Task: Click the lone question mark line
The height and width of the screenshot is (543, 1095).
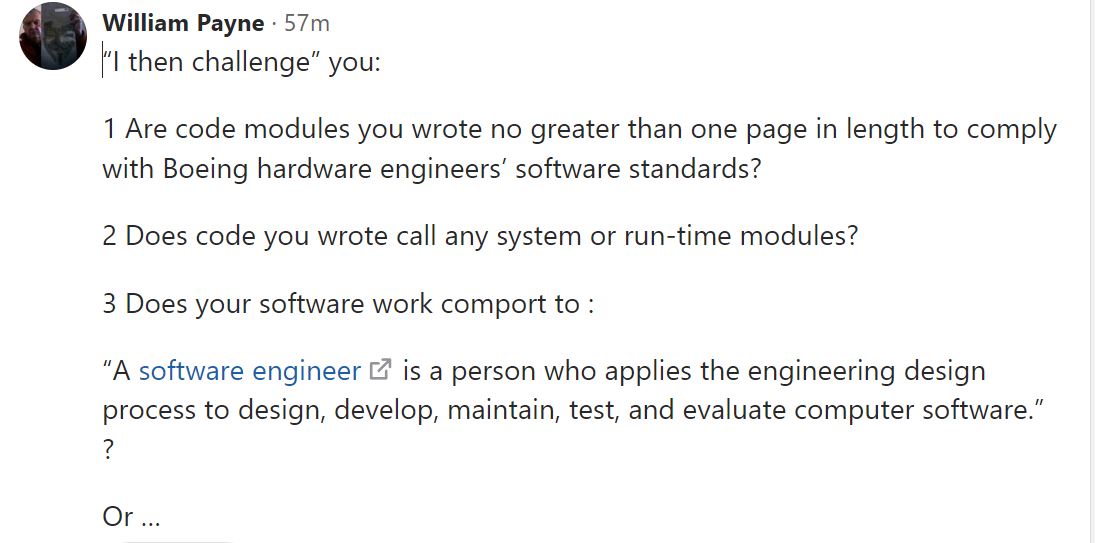Action: tap(108, 449)
